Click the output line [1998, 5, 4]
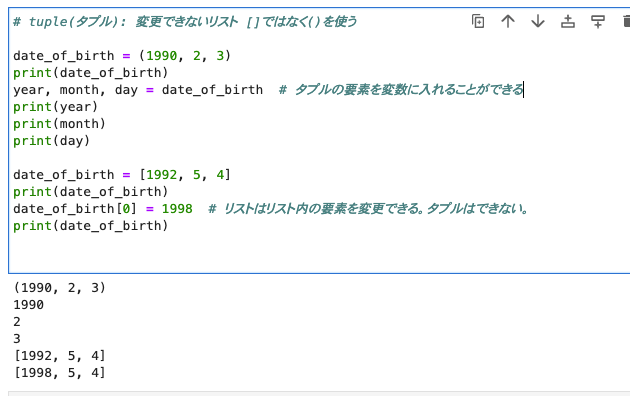The image size is (630, 396). click(x=59, y=373)
